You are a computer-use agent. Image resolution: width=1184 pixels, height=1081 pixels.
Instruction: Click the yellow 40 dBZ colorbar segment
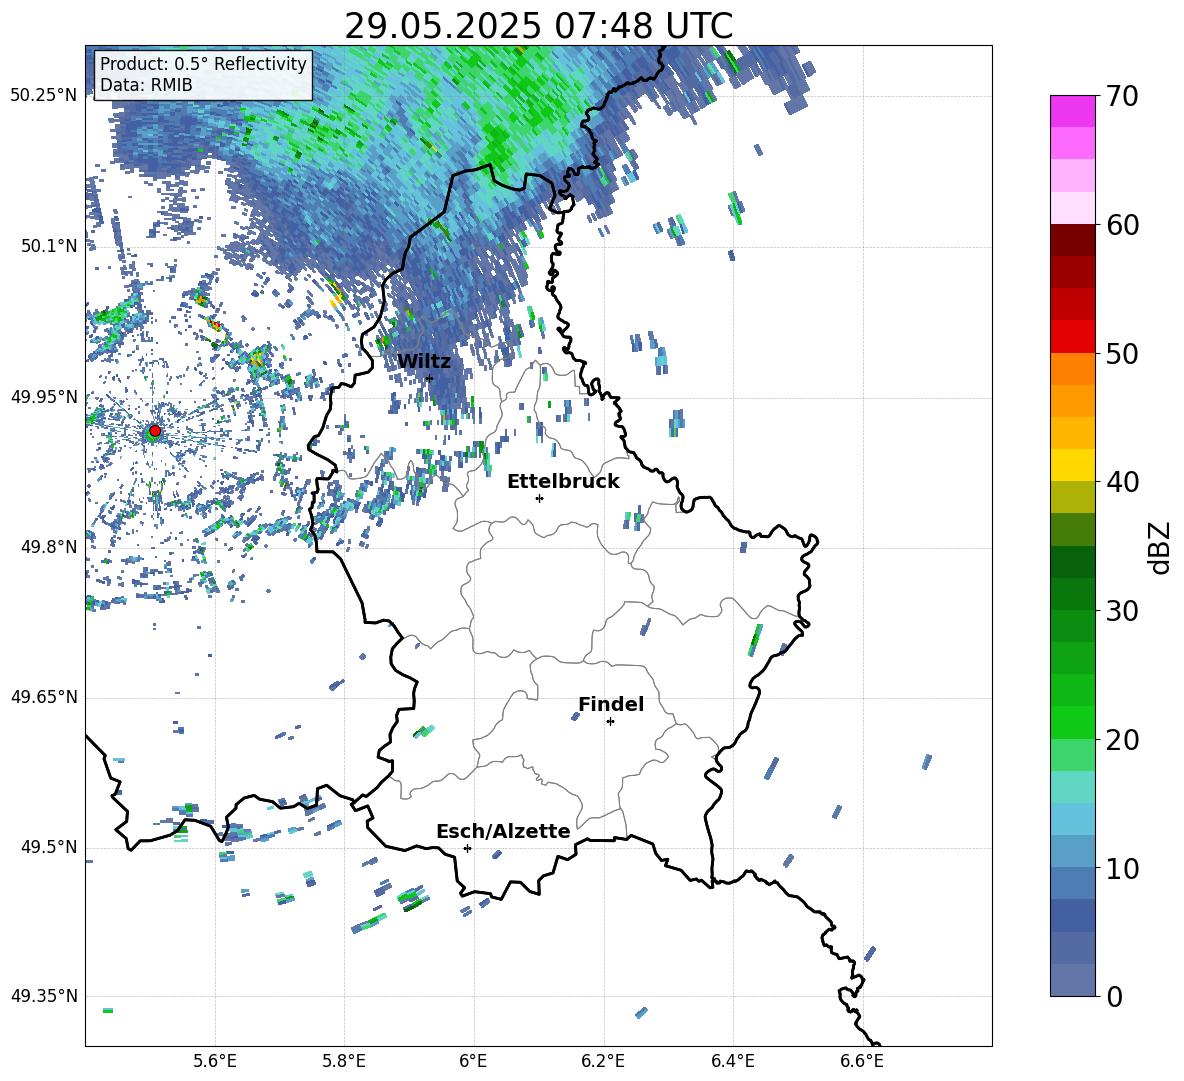click(x=1072, y=465)
